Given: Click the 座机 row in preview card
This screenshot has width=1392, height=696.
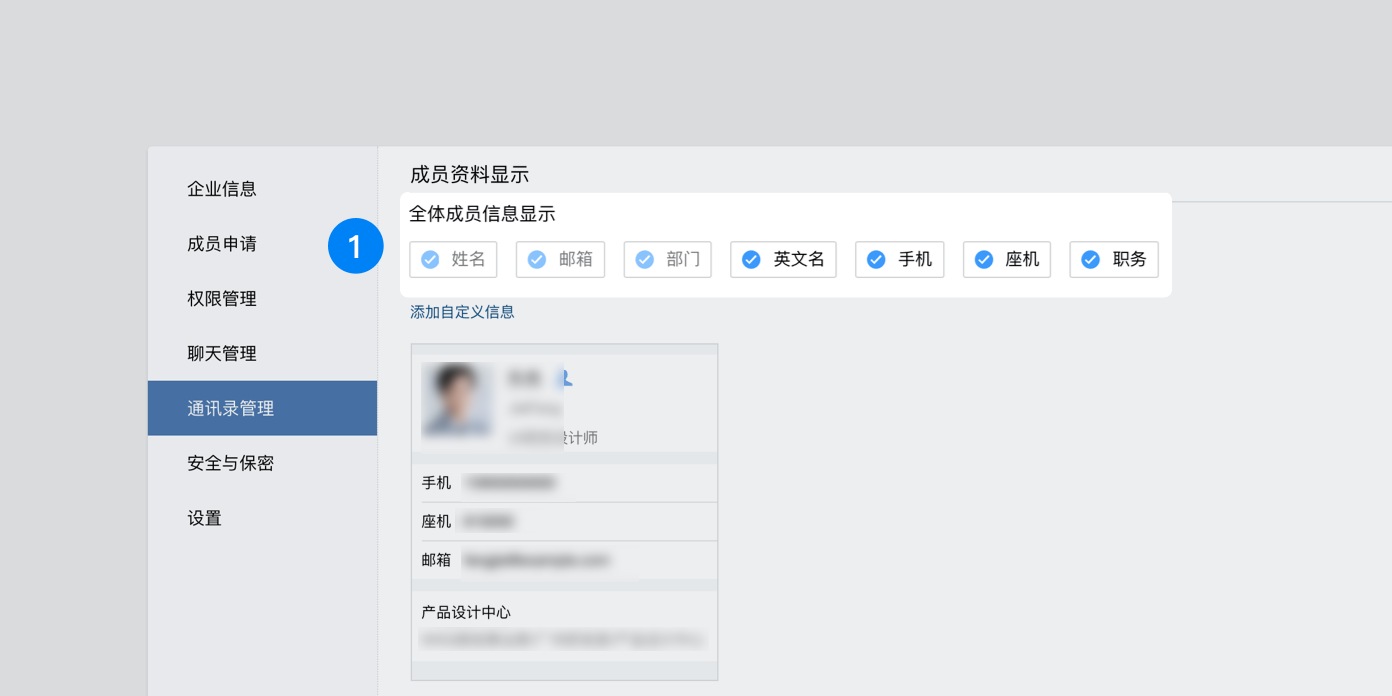Looking at the screenshot, I should 564,521.
